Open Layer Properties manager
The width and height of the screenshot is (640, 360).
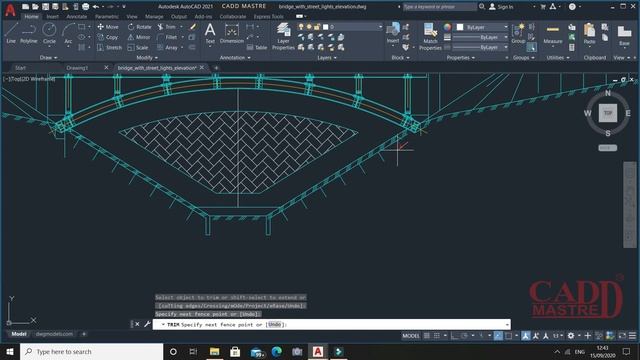[283, 36]
